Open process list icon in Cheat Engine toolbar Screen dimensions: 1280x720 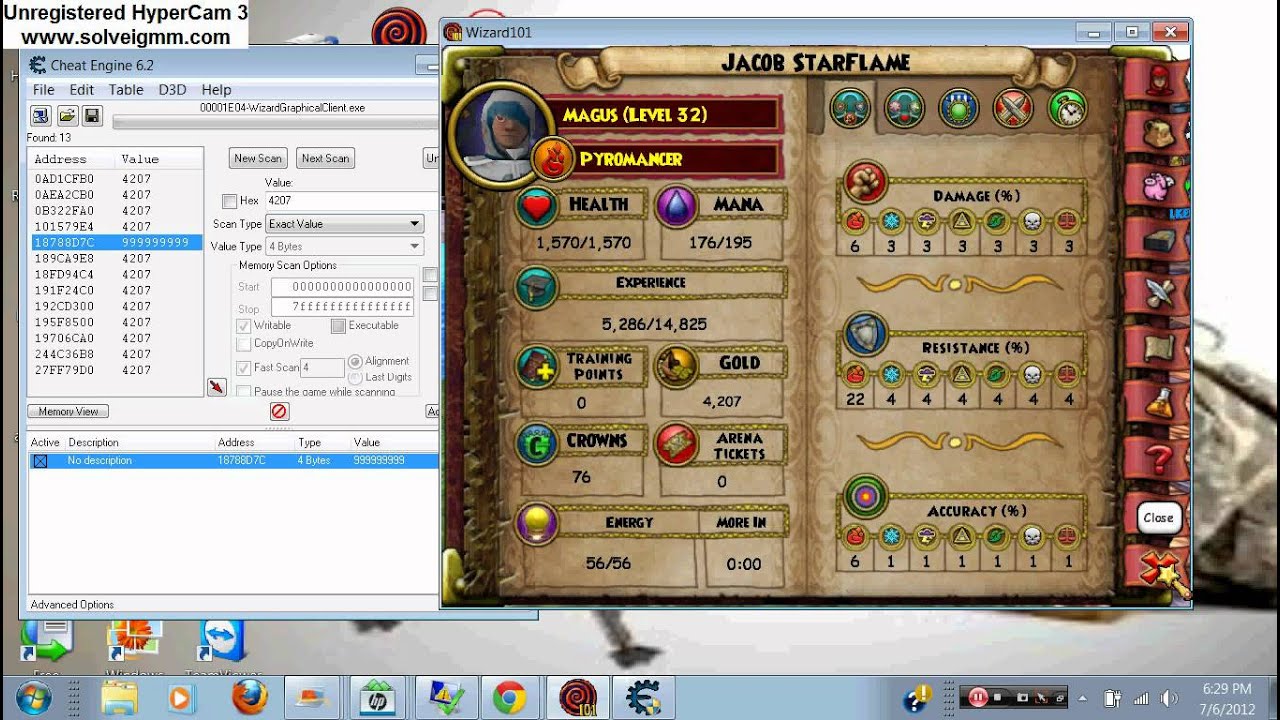(x=41, y=115)
